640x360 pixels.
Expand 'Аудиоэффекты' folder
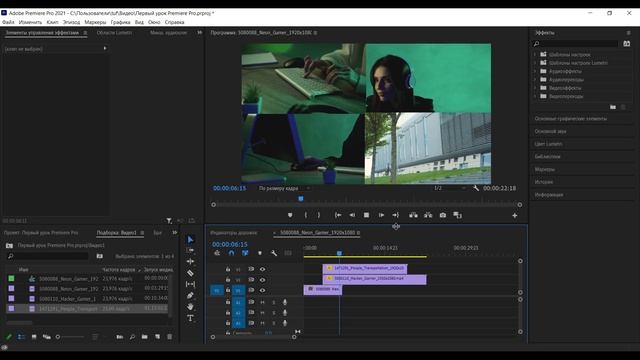point(535,71)
